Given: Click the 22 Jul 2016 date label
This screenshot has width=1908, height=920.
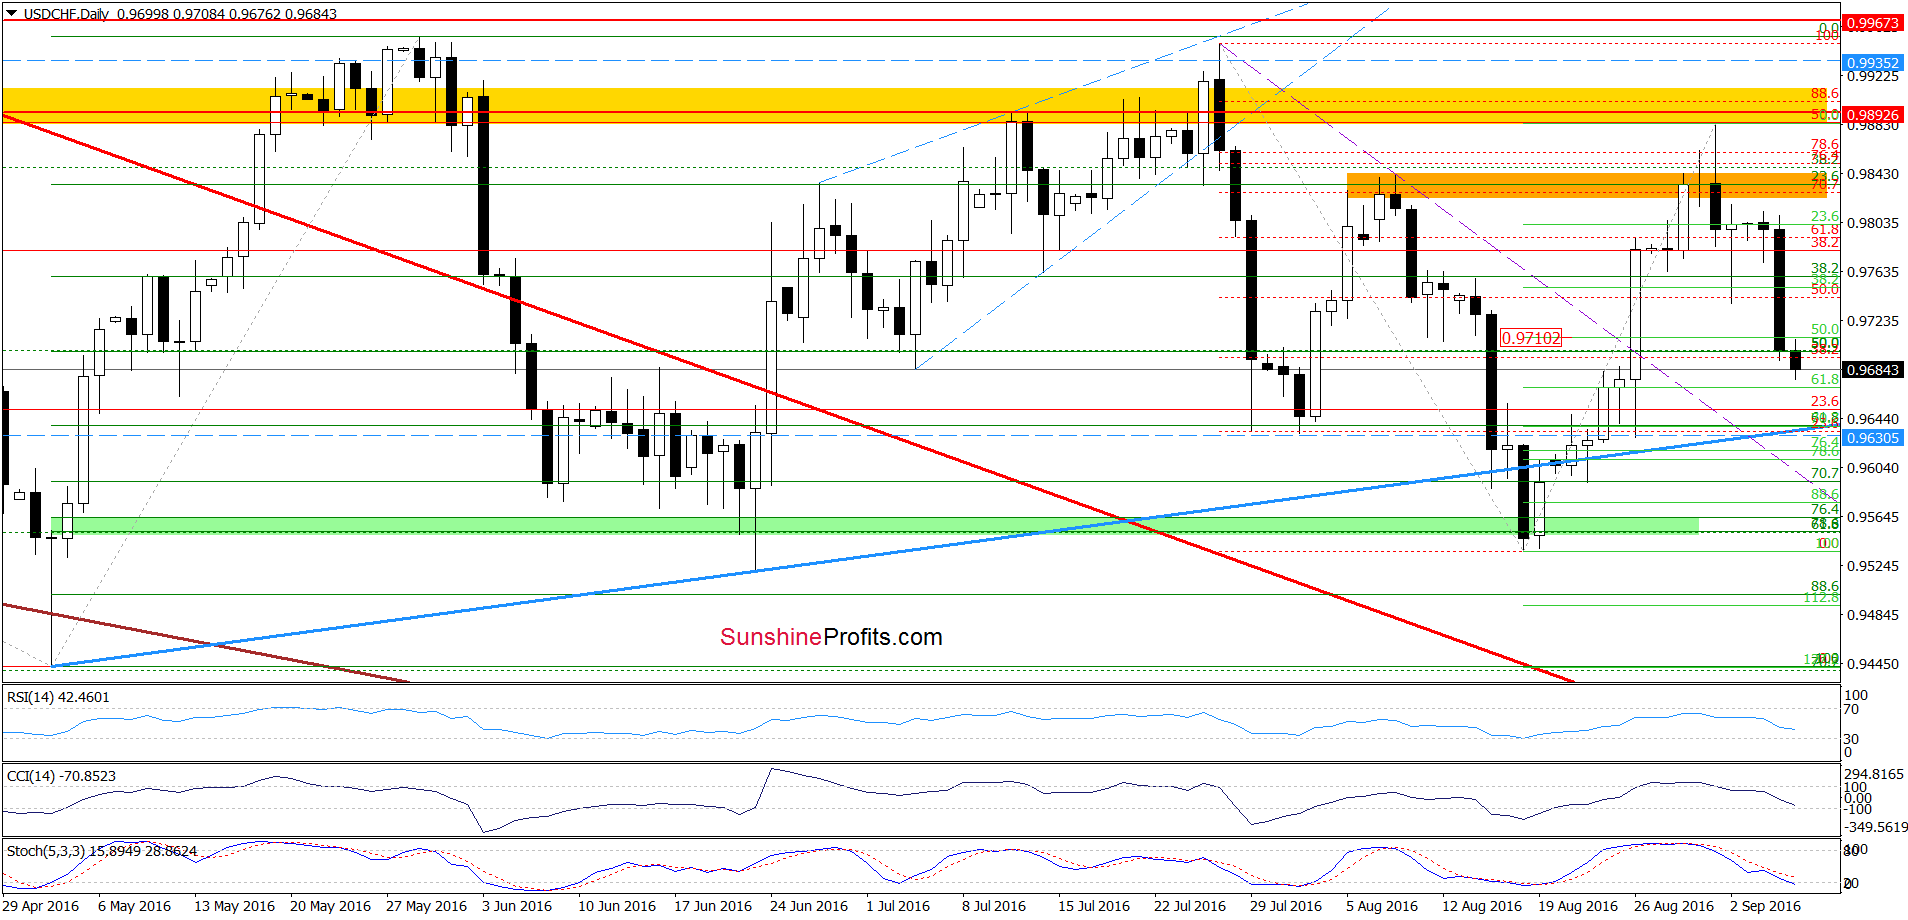Looking at the screenshot, I should pos(1190,906).
